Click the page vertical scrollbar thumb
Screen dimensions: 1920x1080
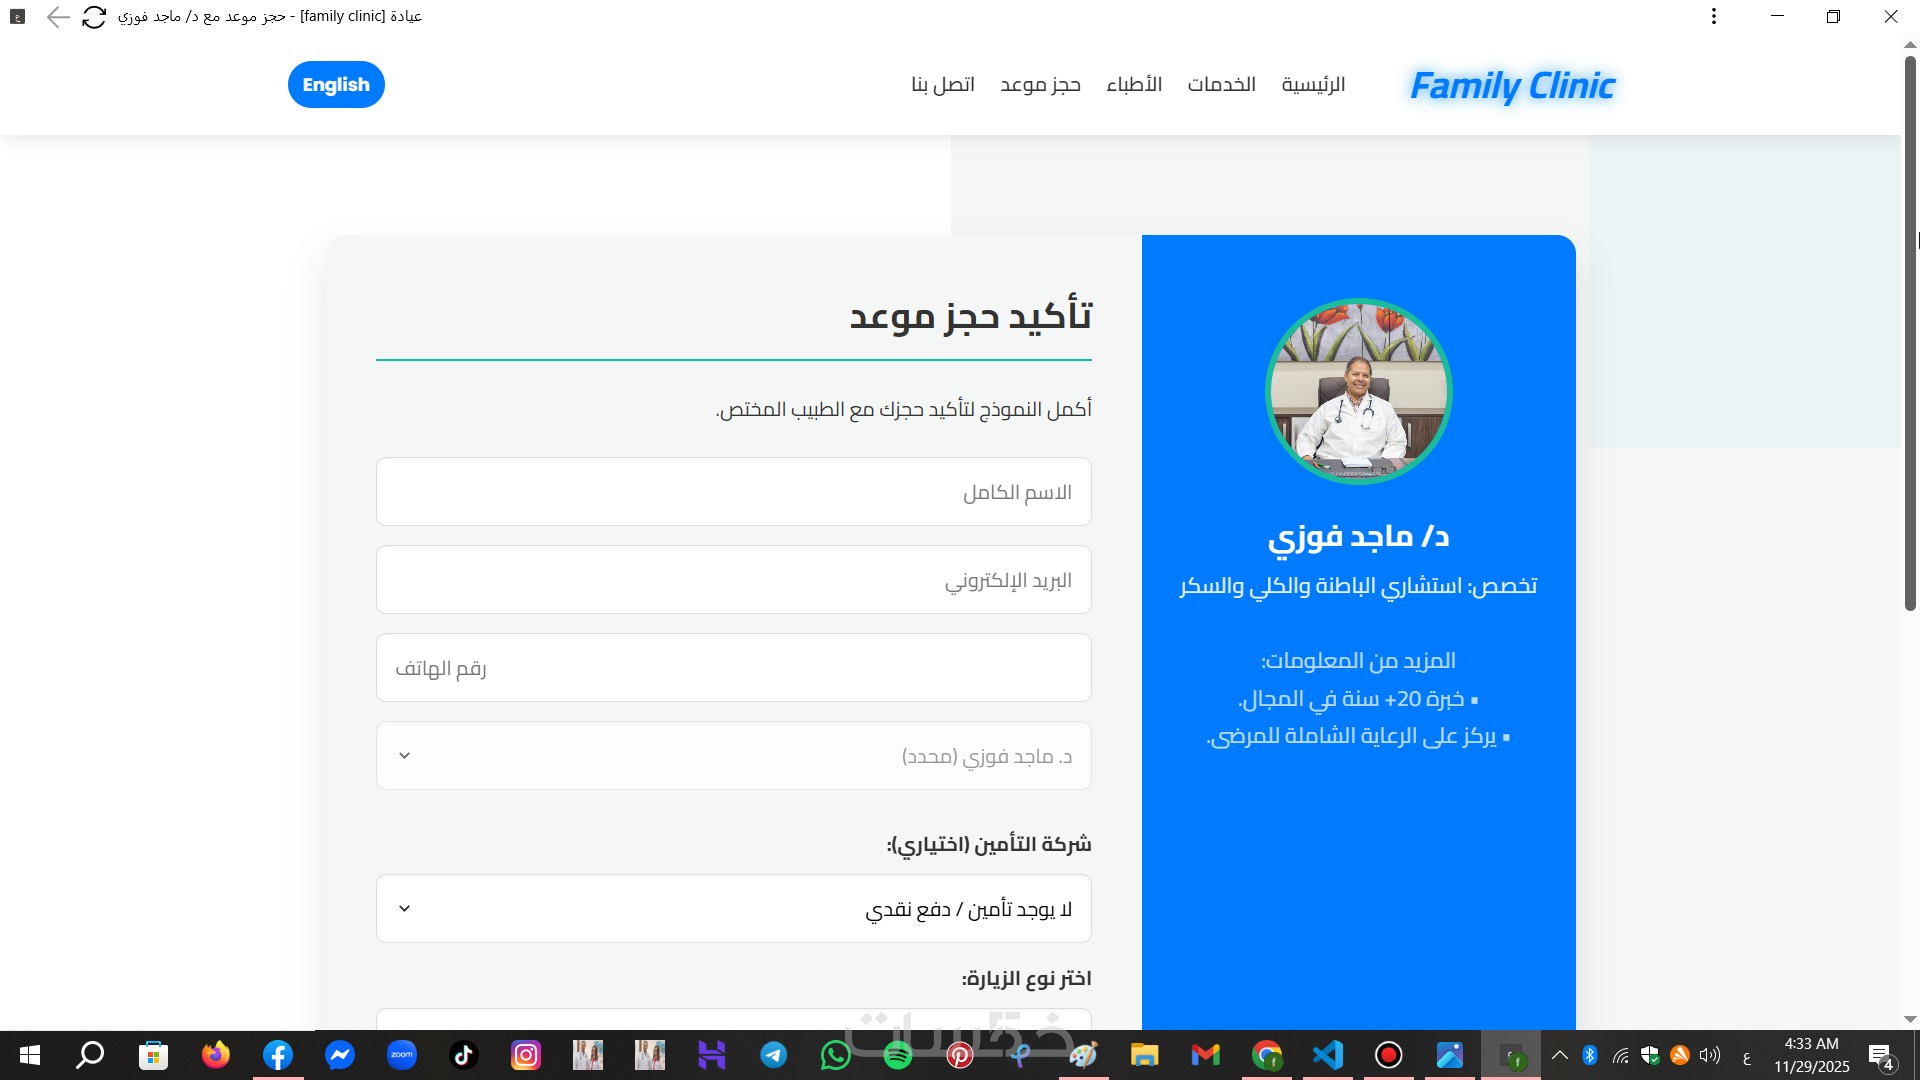click(x=1909, y=330)
